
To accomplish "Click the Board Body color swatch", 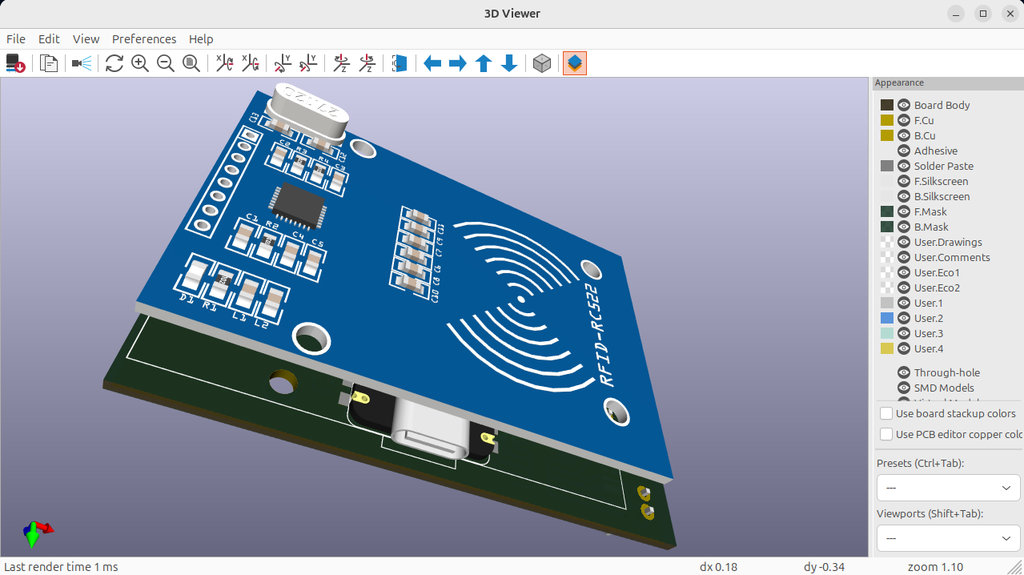I will tap(887, 105).
